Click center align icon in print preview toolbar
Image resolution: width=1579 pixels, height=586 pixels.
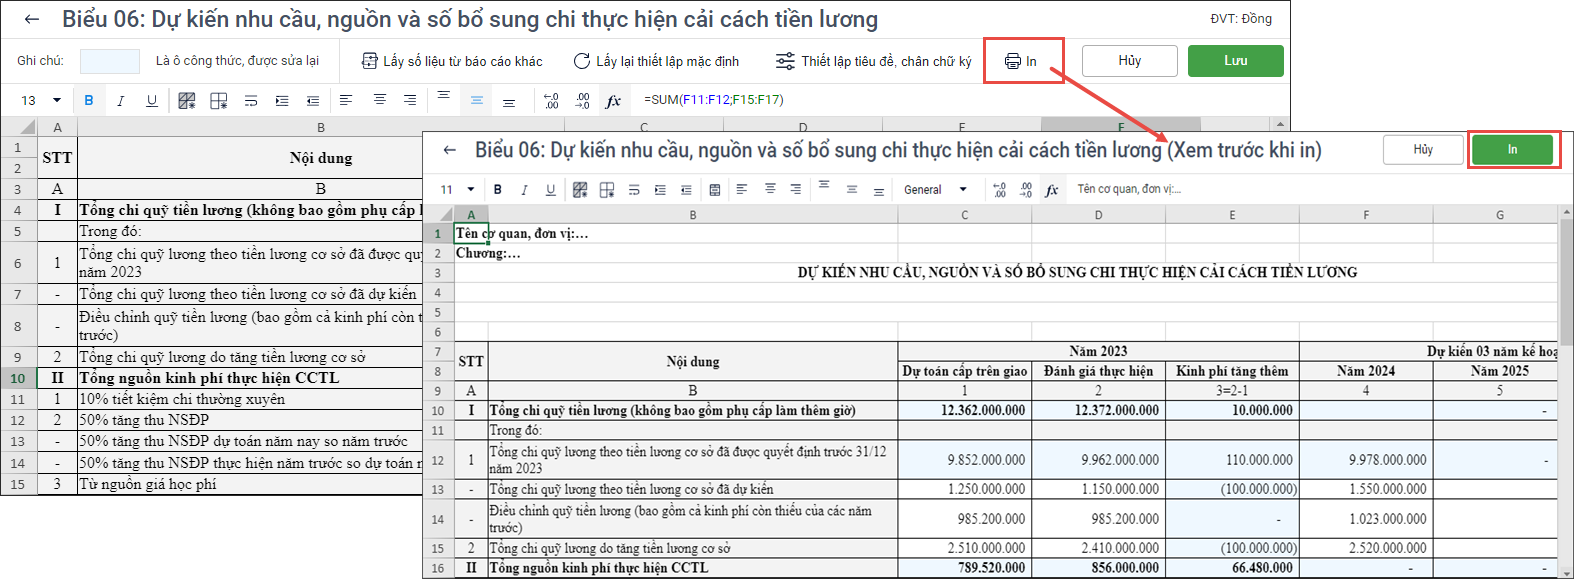point(769,189)
